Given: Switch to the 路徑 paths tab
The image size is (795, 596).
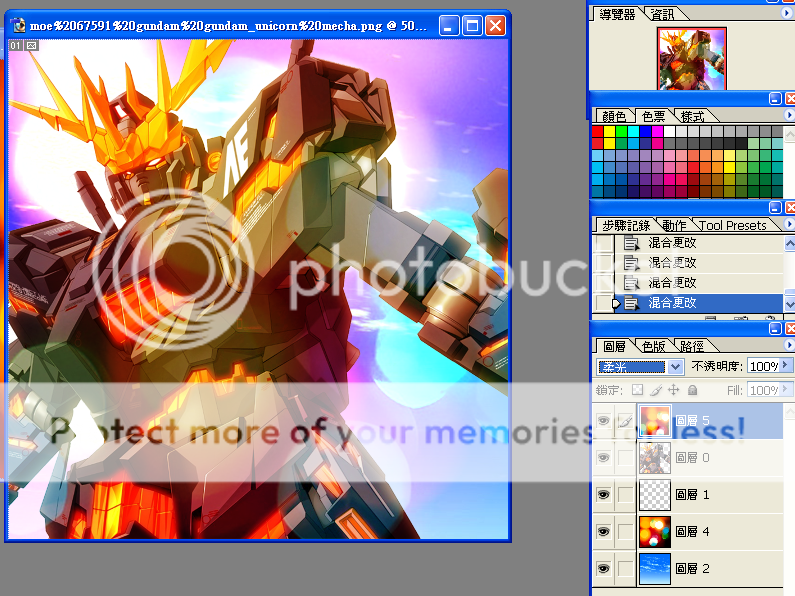Looking at the screenshot, I should [x=692, y=346].
